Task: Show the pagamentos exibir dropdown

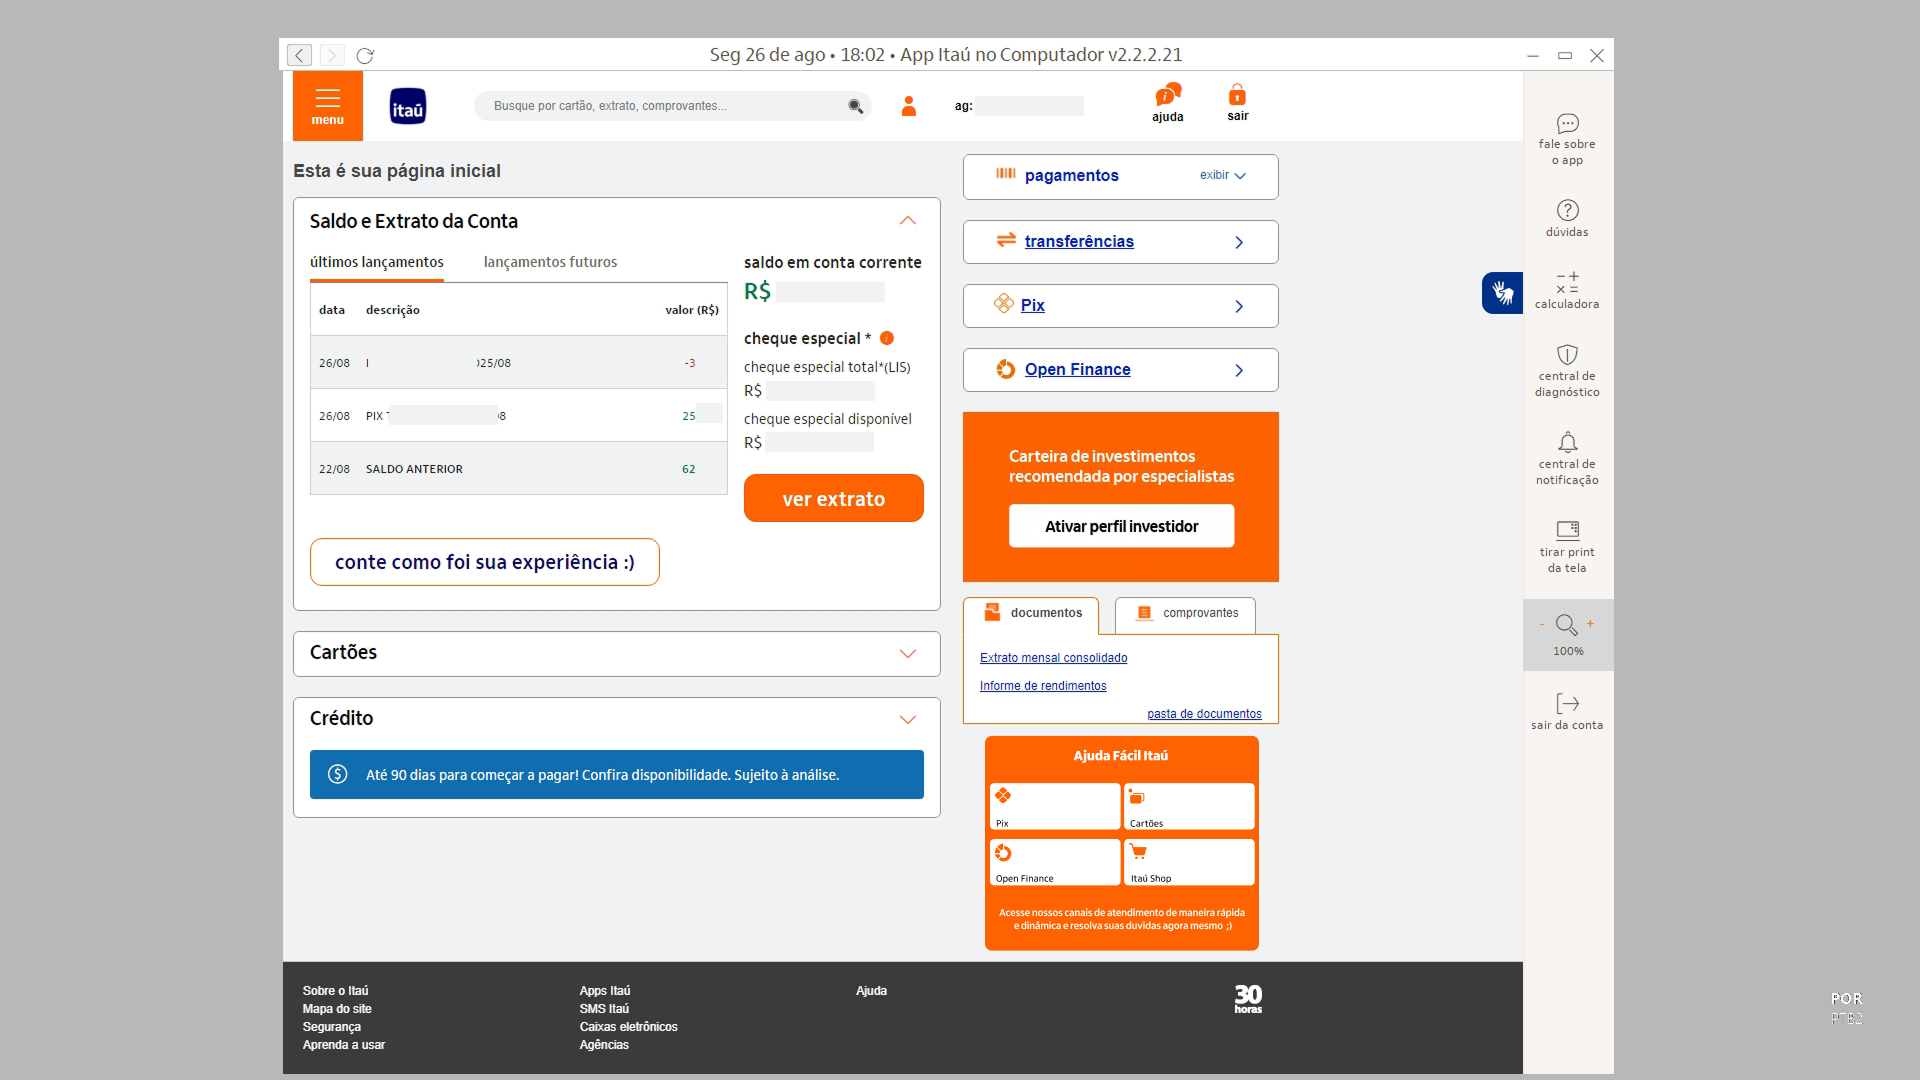Action: [x=1222, y=176]
